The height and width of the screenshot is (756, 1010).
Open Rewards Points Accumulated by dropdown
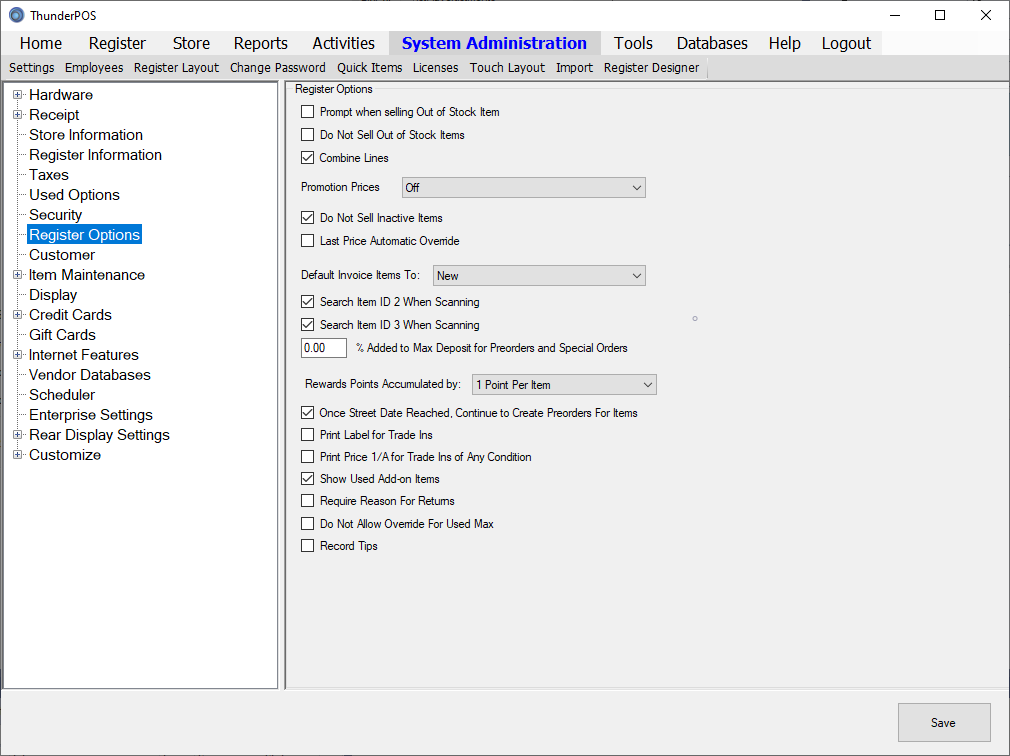pos(563,385)
